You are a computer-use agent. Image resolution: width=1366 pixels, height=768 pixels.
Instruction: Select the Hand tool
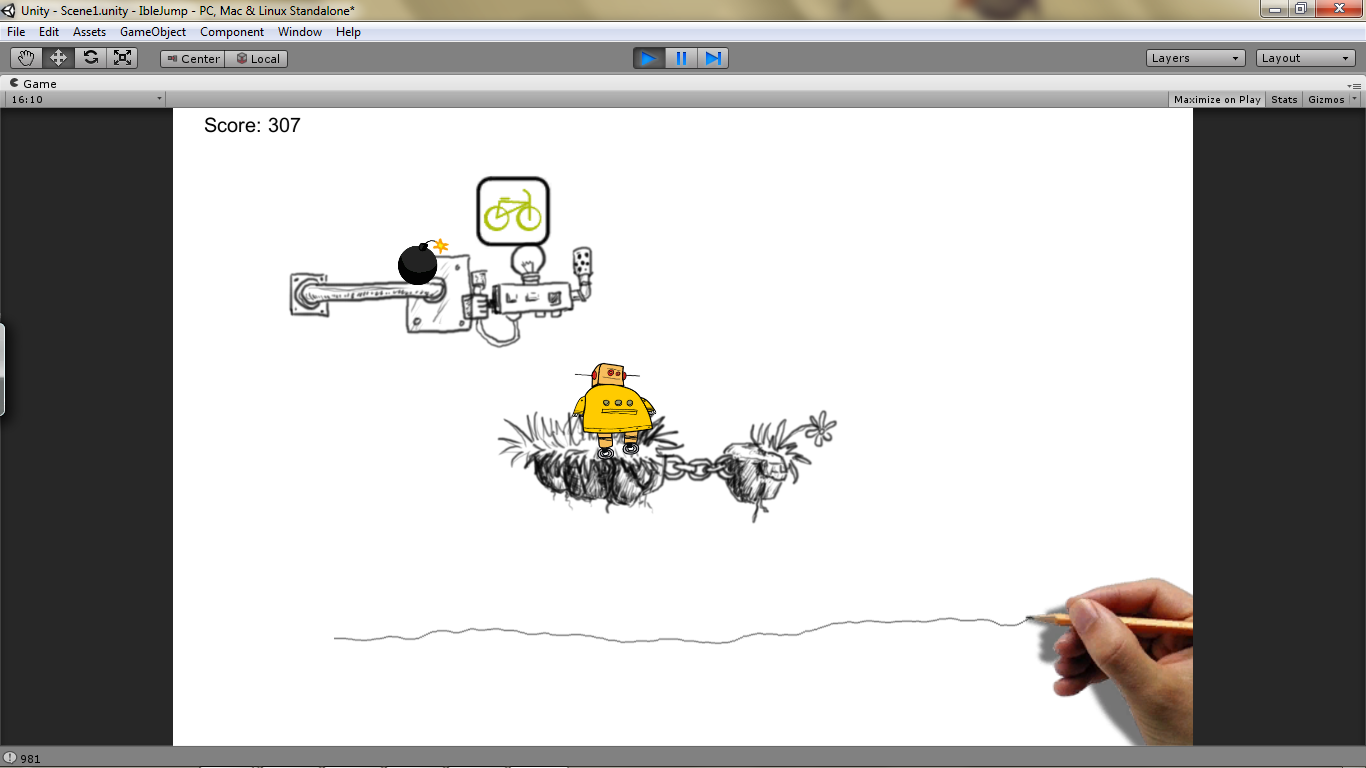pyautogui.click(x=26, y=58)
